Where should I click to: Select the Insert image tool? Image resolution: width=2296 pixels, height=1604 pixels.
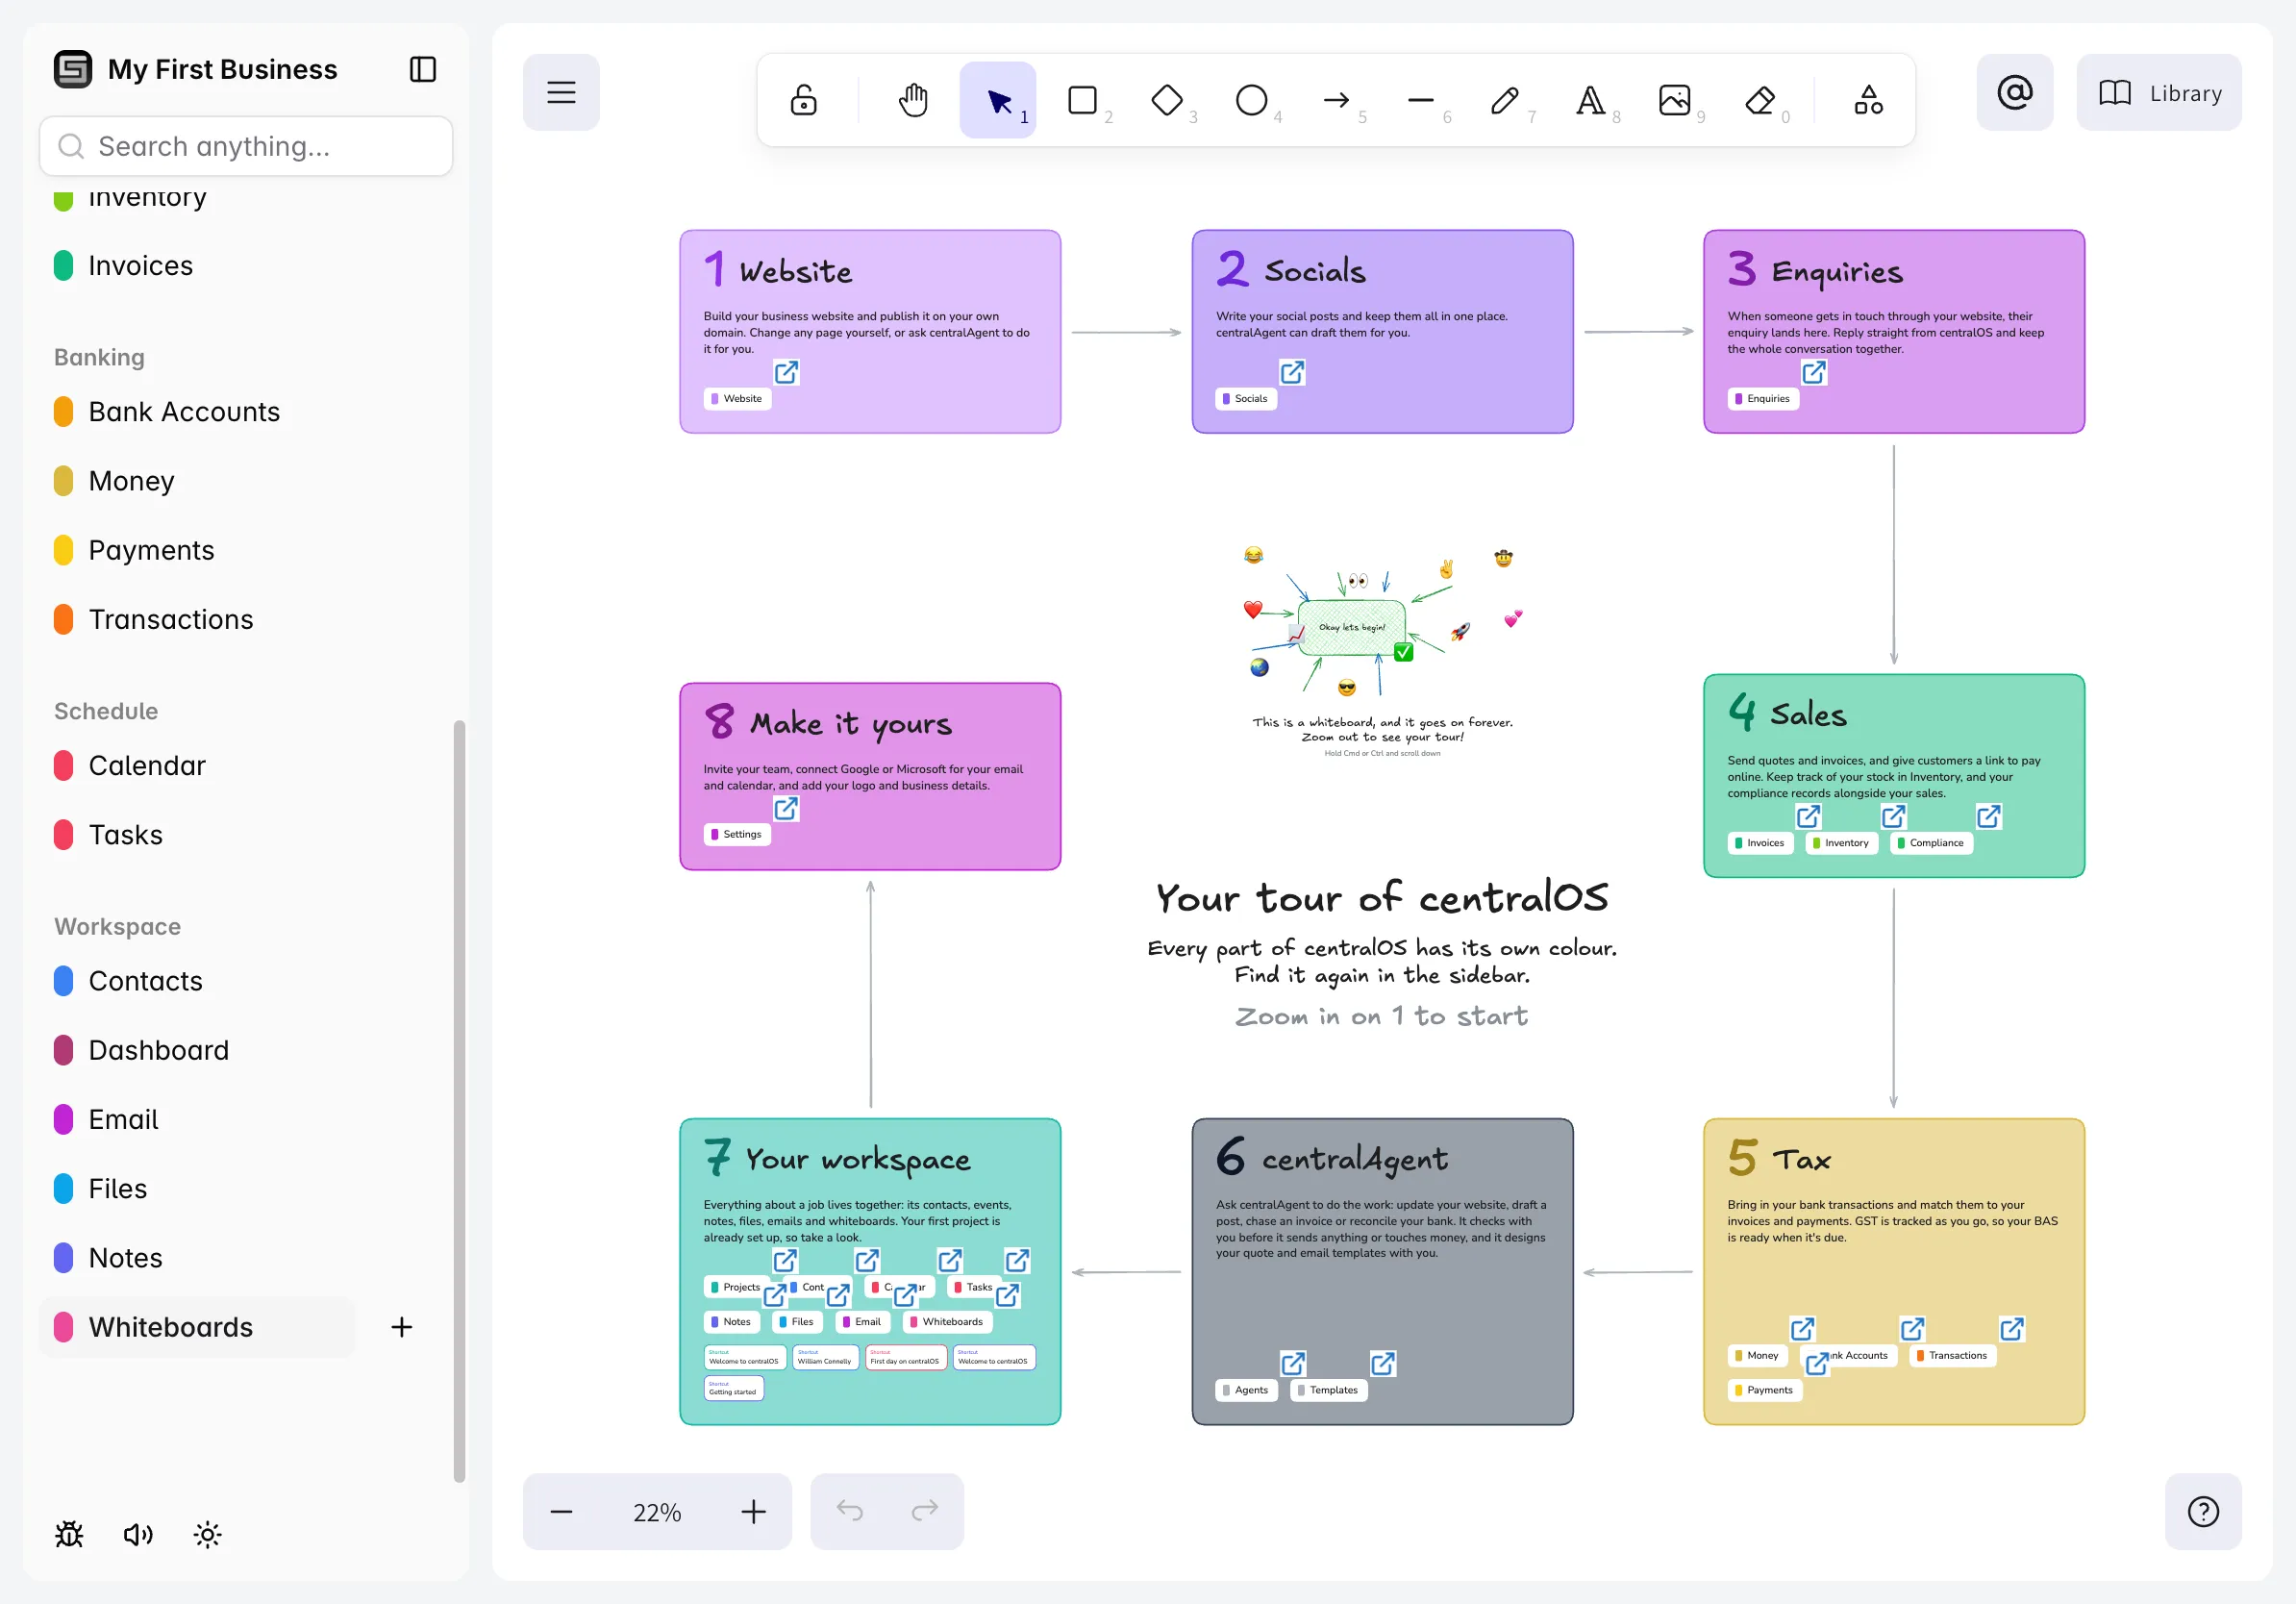pos(1674,100)
